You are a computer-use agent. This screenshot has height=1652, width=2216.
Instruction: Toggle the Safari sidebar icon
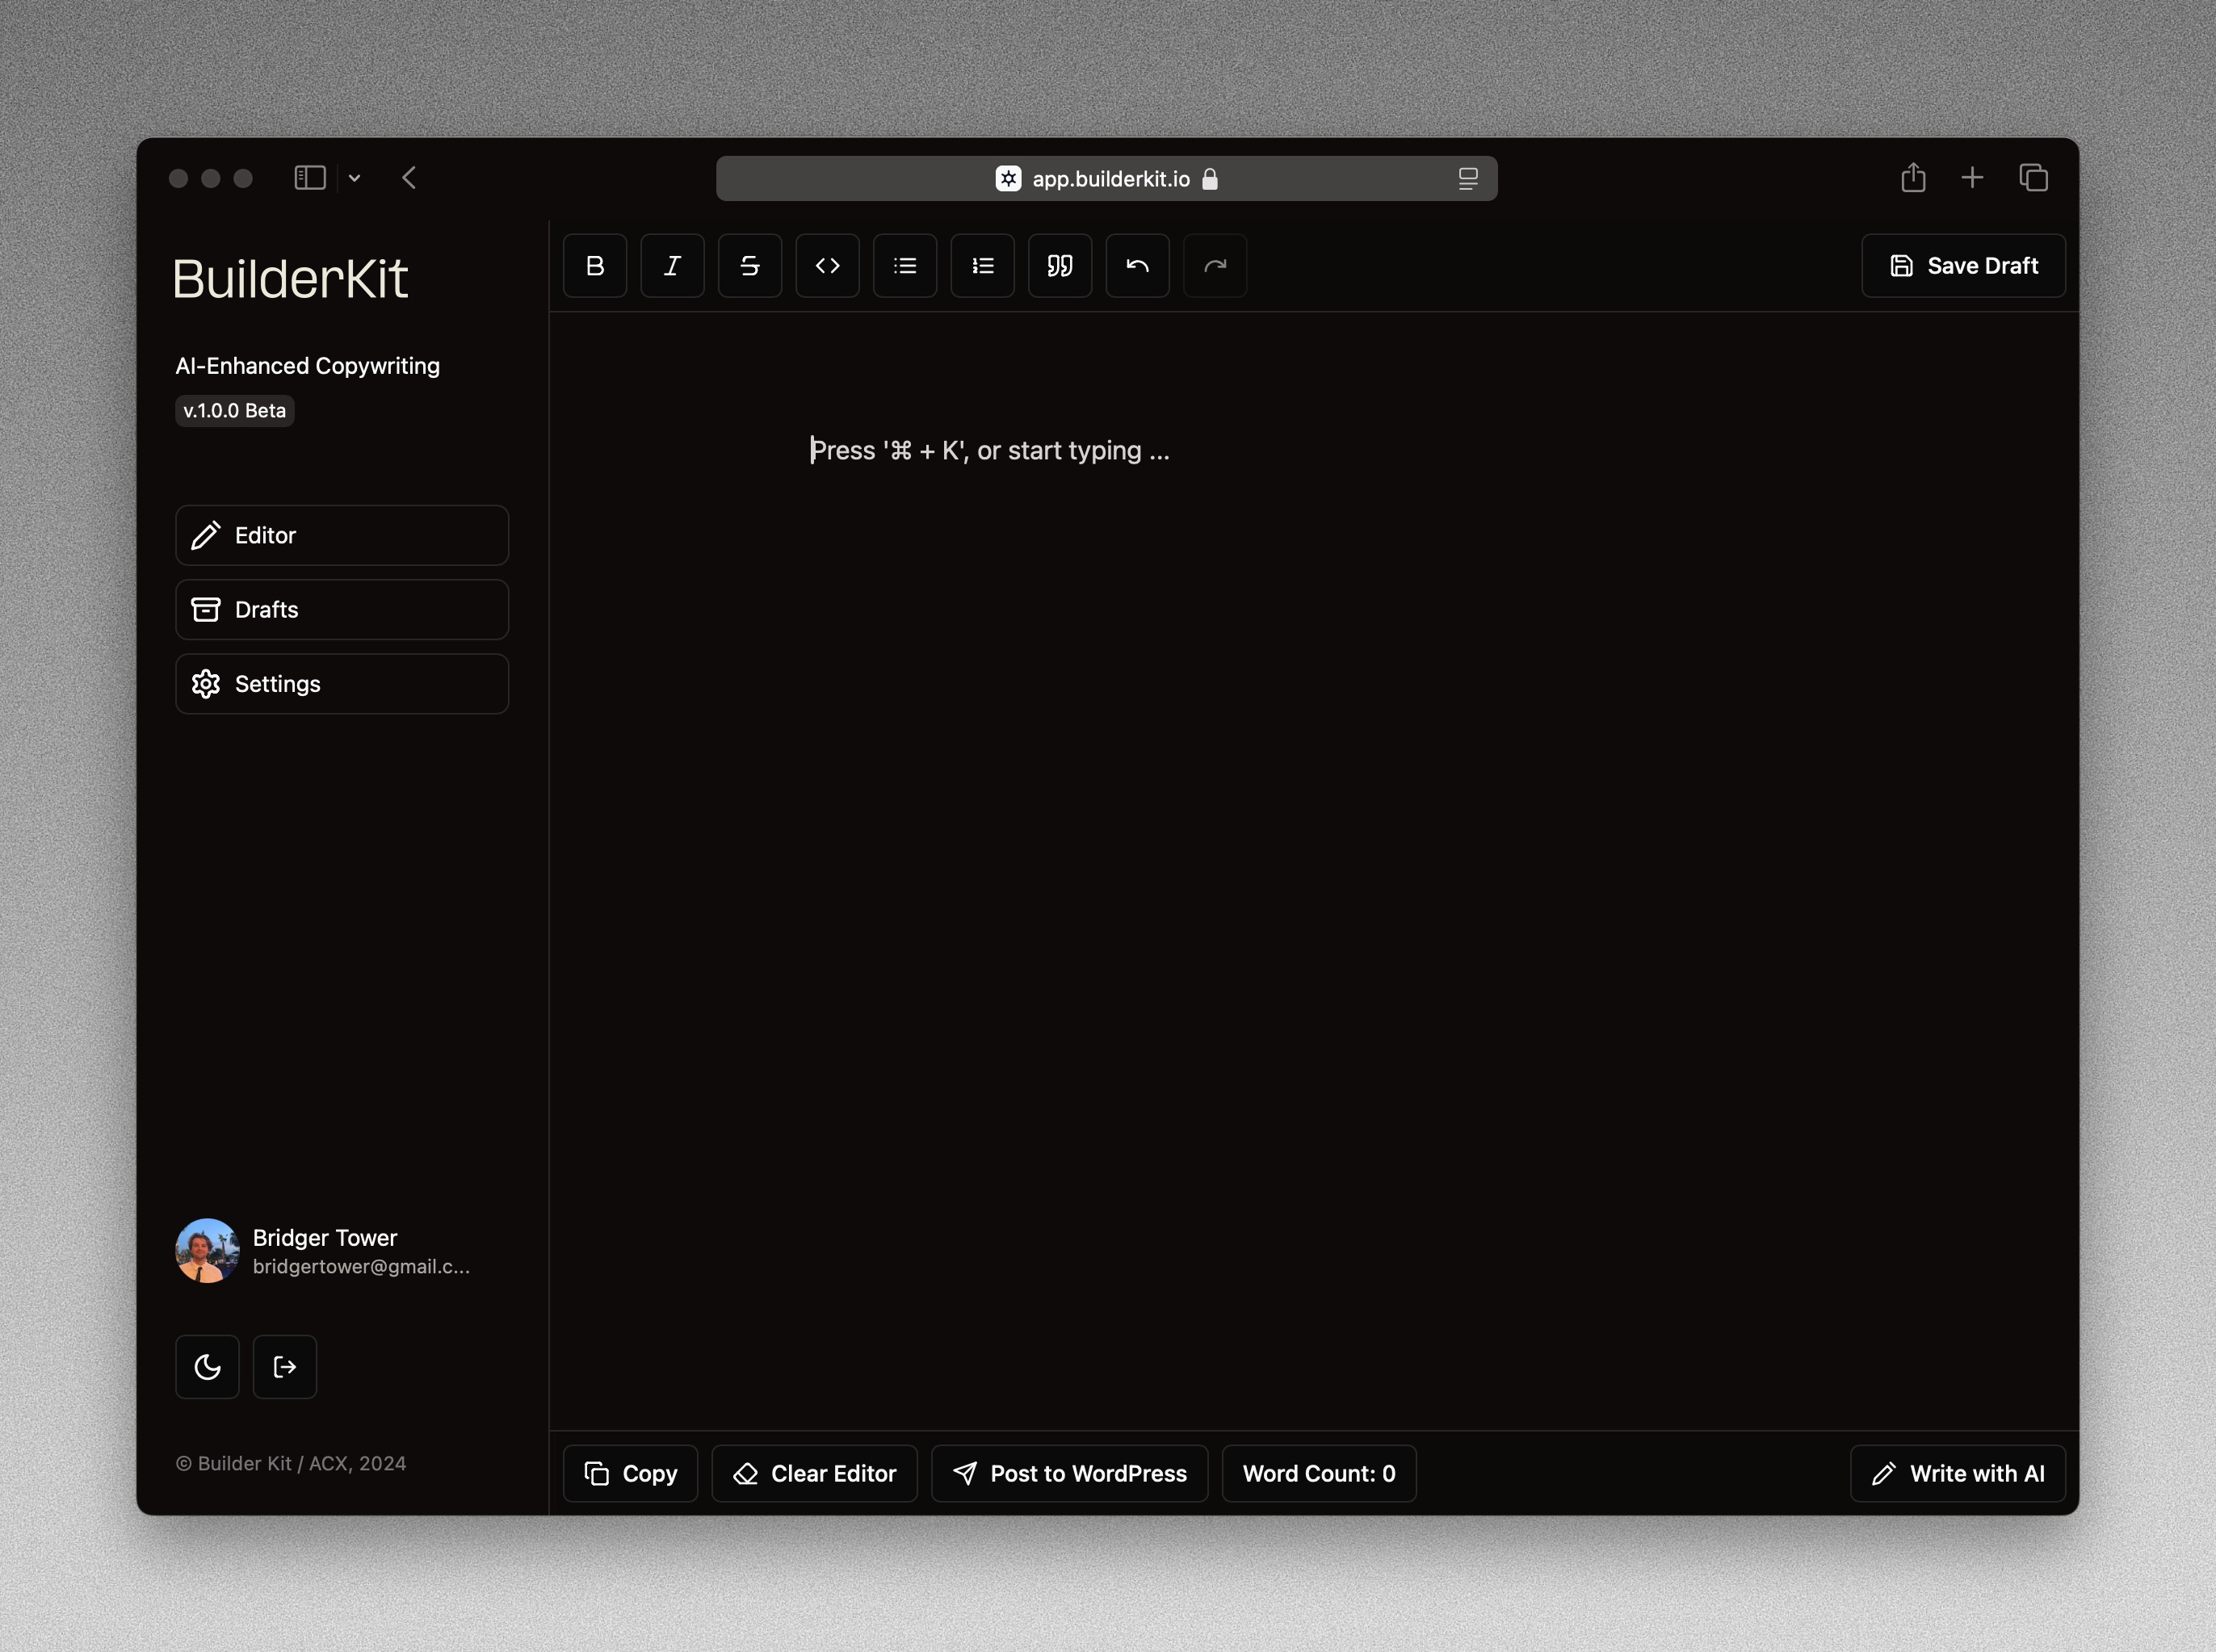tap(310, 178)
